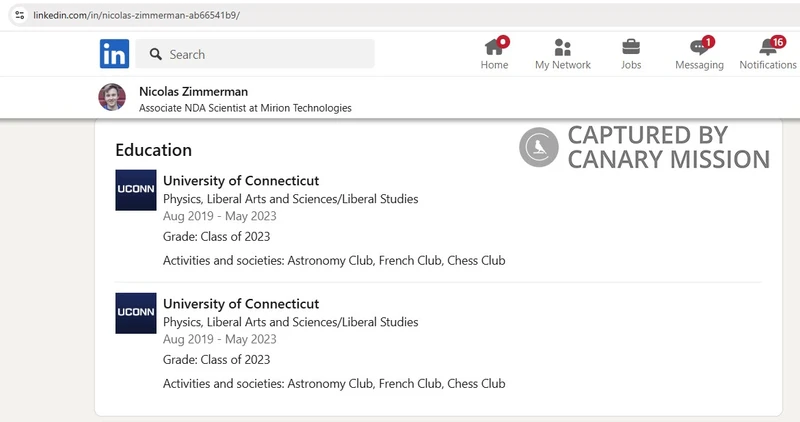Click Nicolas Zimmerman's profile photo
The image size is (800, 422).
pyautogui.click(x=112, y=97)
